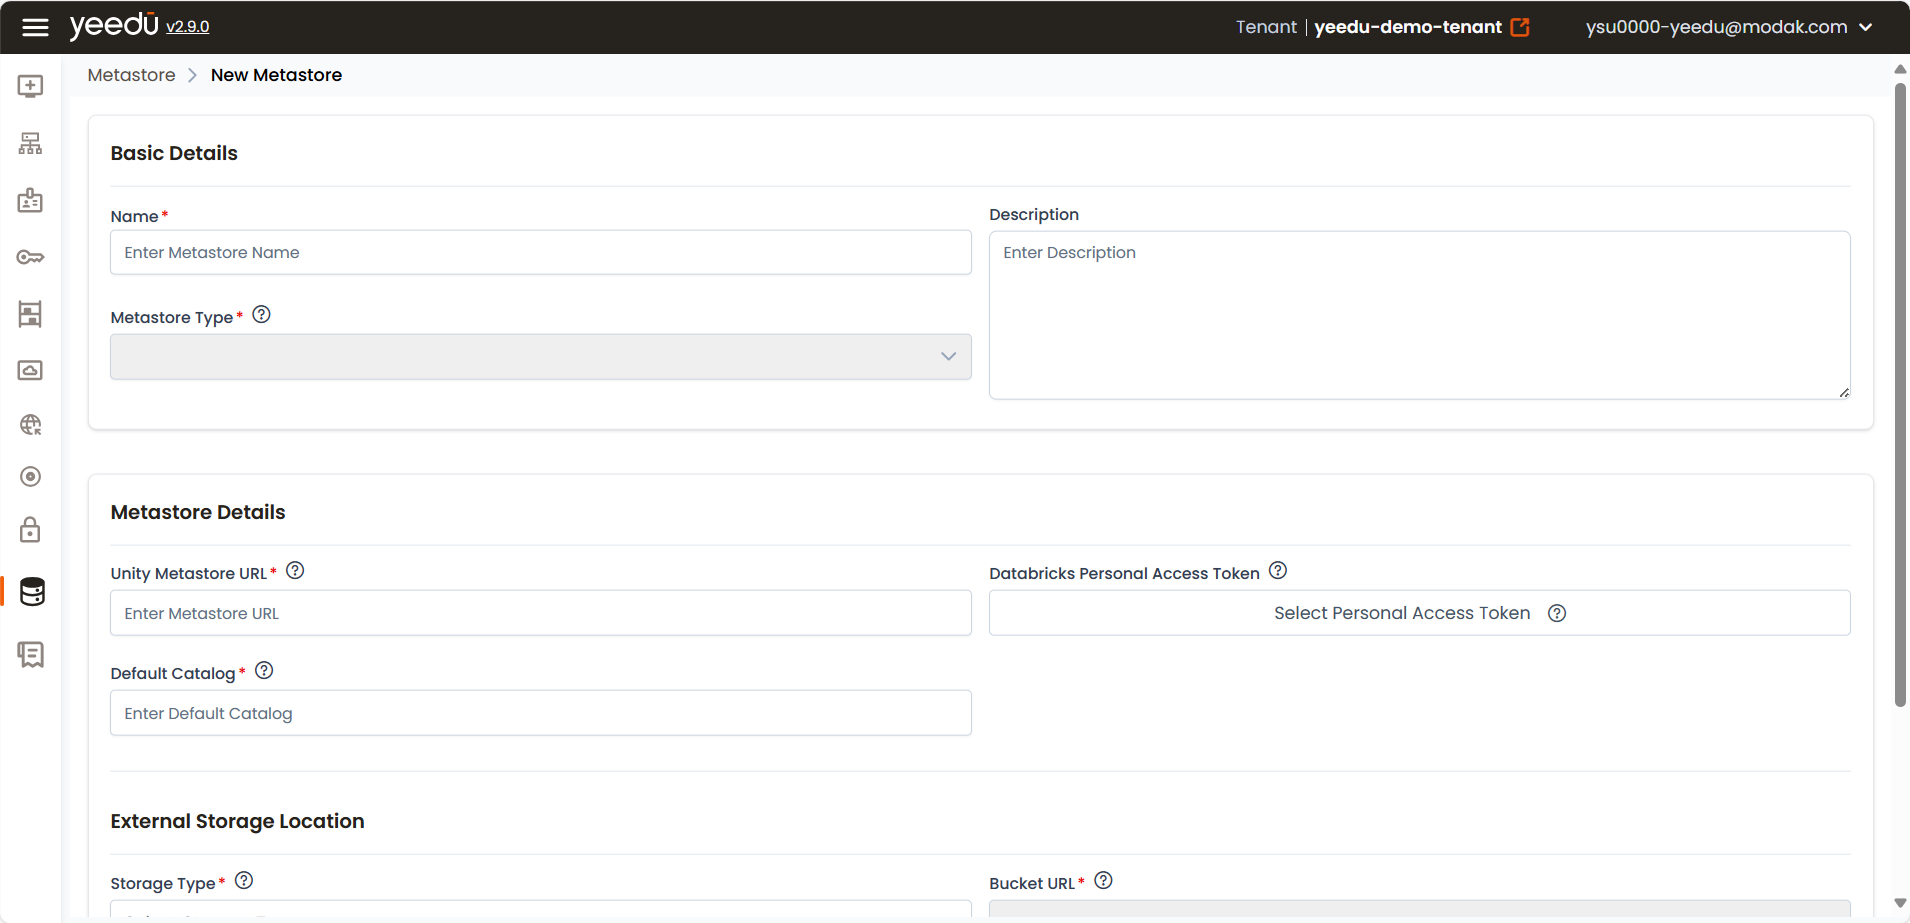The height and width of the screenshot is (923, 1910).
Task: Click the scrollbar up arrow
Action: tap(1900, 69)
